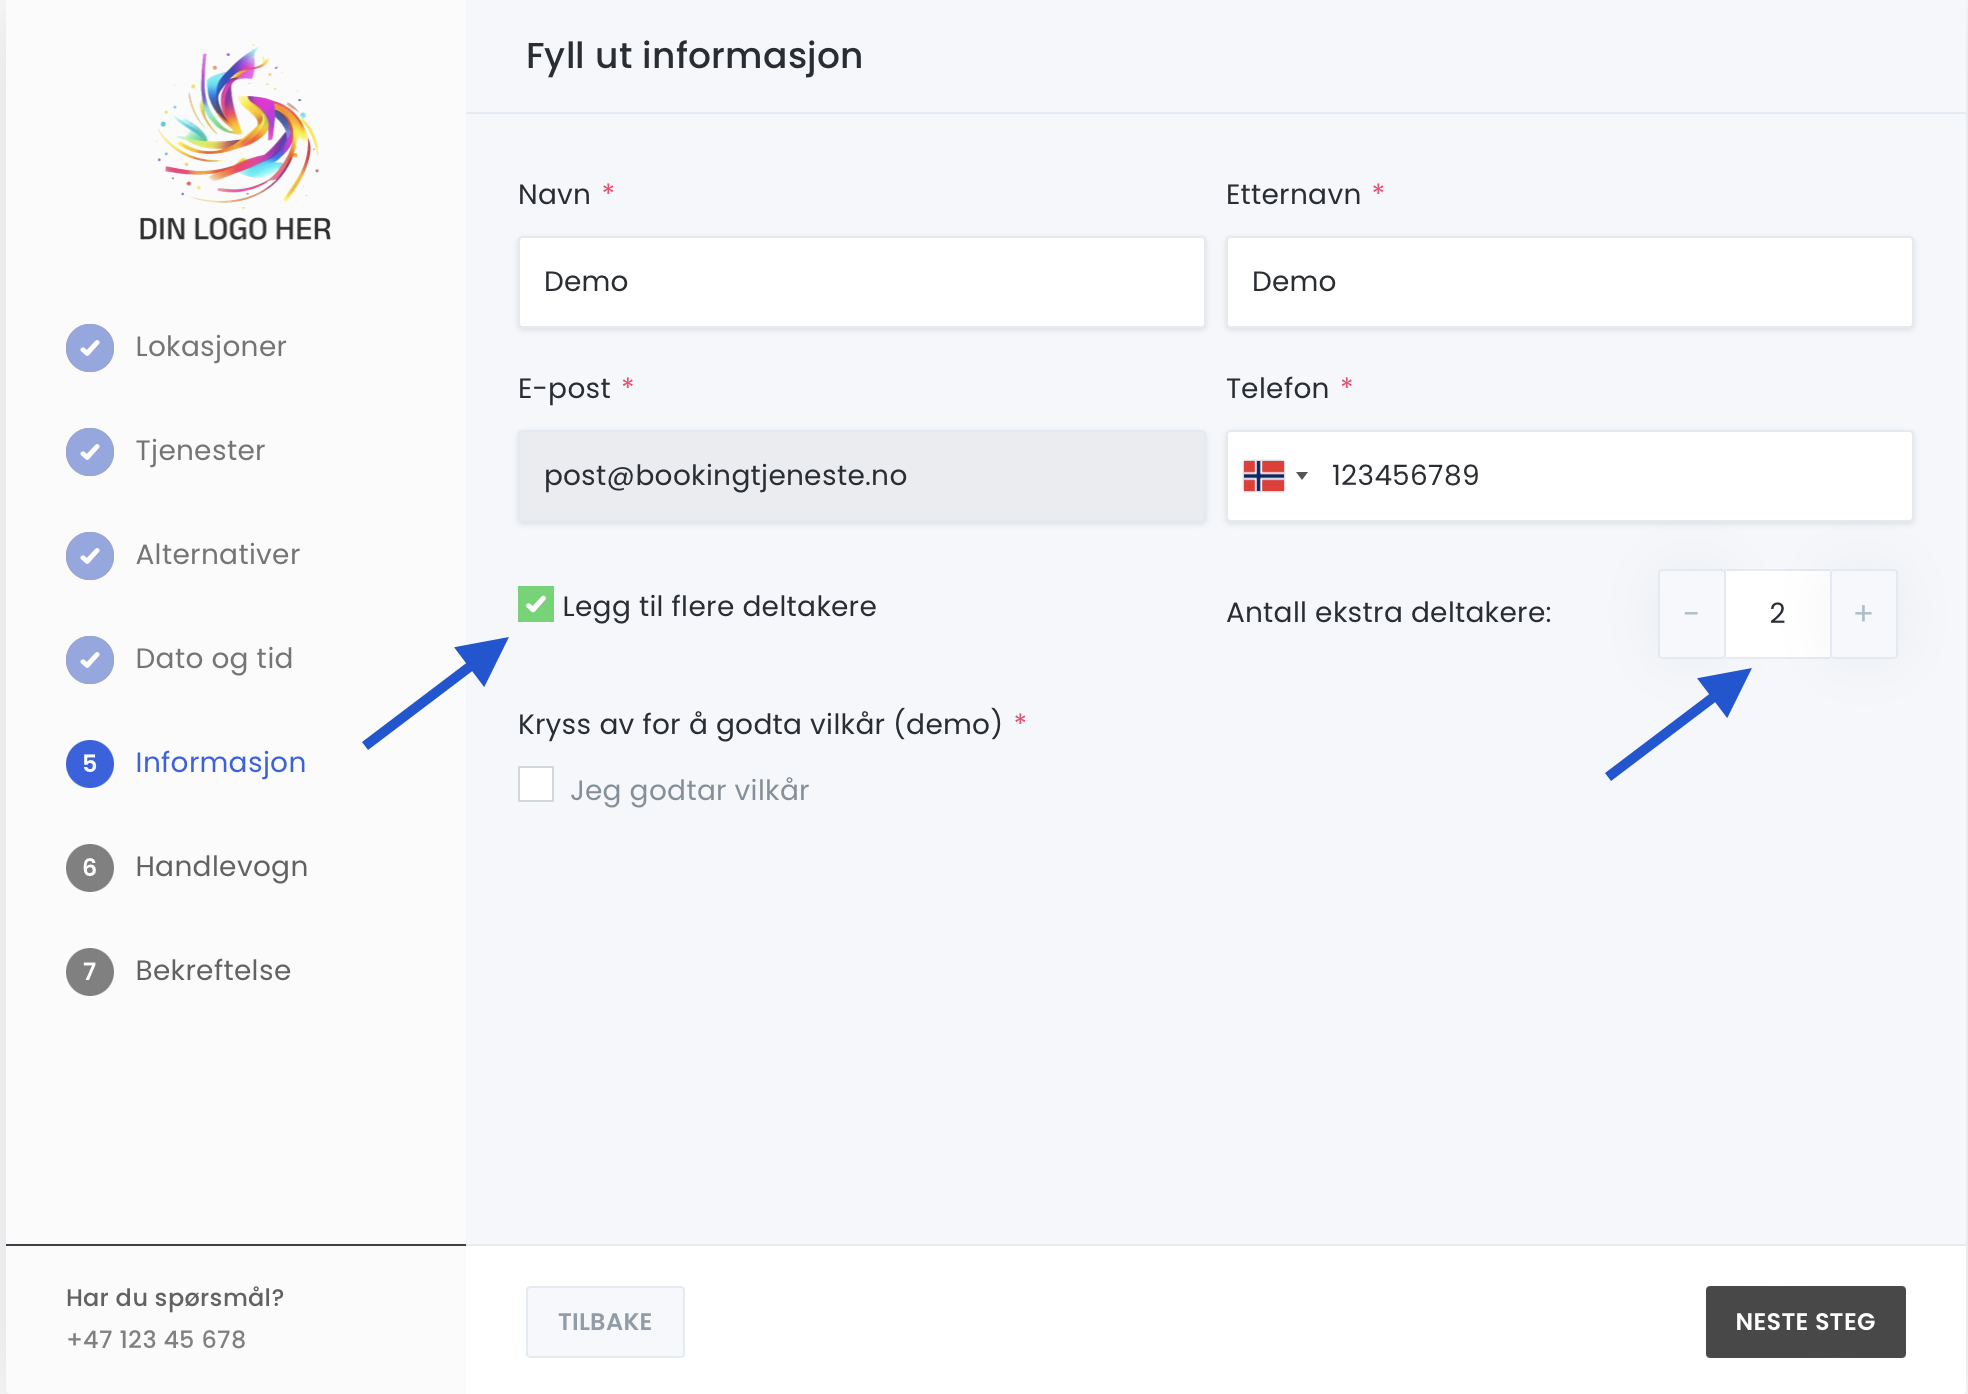Click the DIN LOGO HER logo image
The width and height of the screenshot is (1968, 1394).
coord(236,145)
